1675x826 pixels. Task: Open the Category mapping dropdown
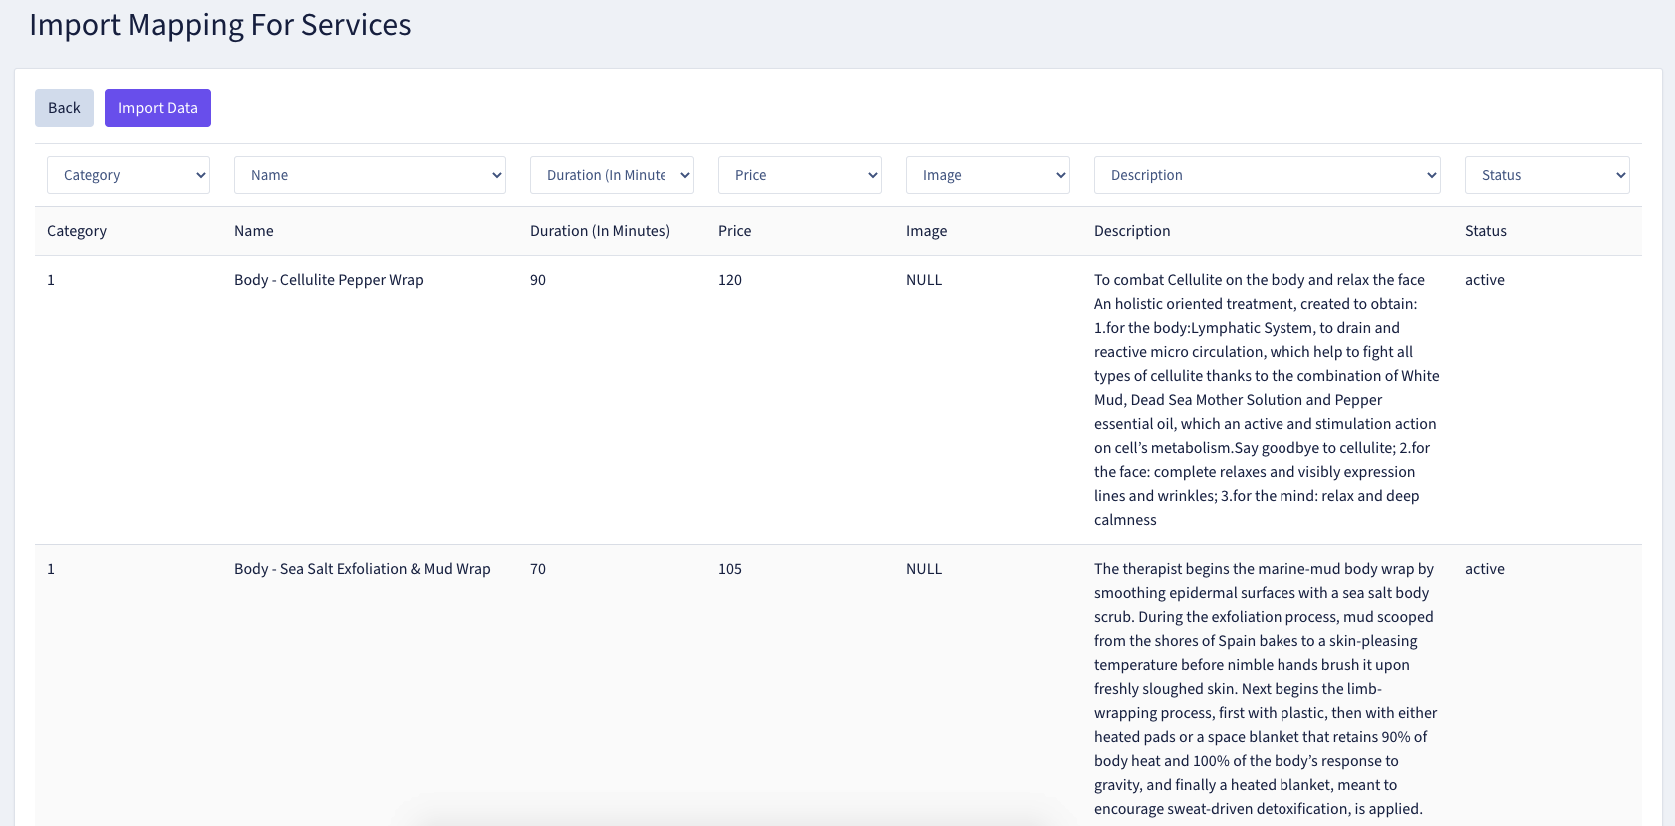(x=128, y=175)
